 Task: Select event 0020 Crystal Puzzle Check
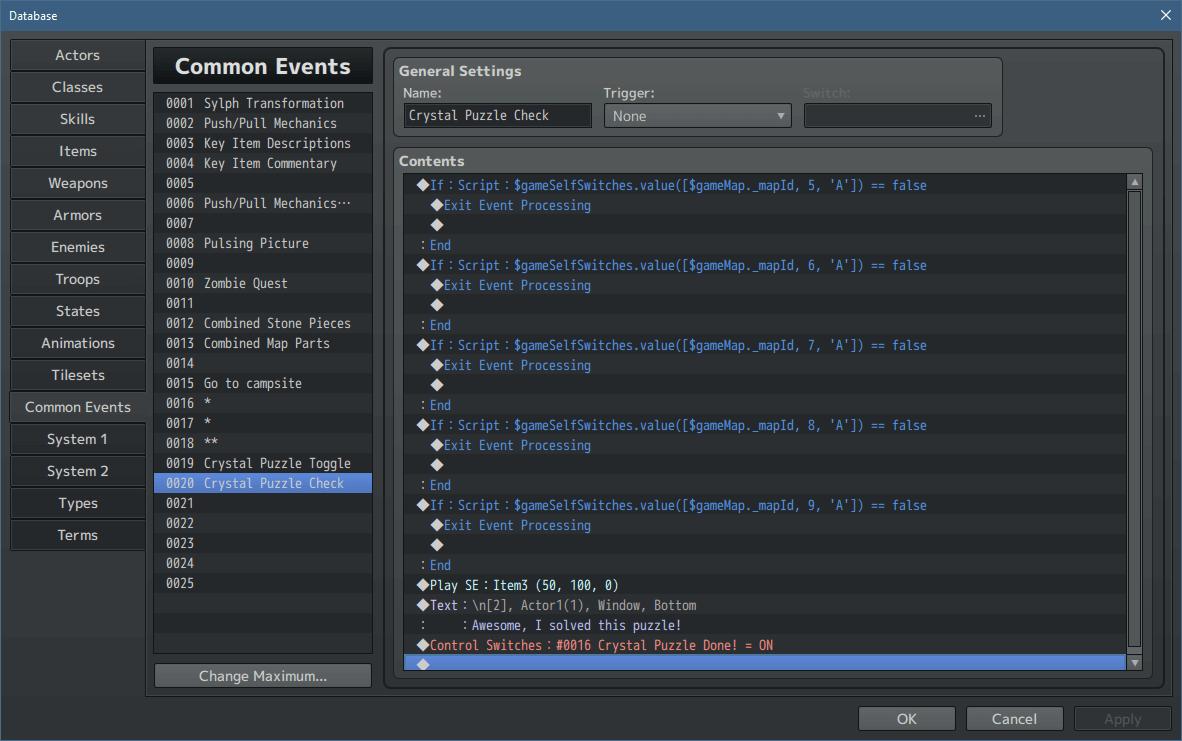[x=263, y=482]
